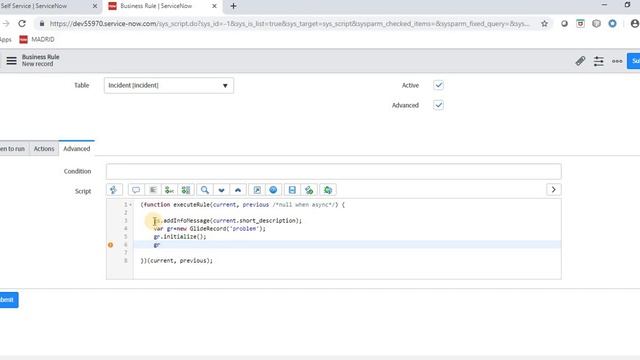This screenshot has height=360, width=640.
Task: Click the Business Rule New record title
Action: click(40, 60)
